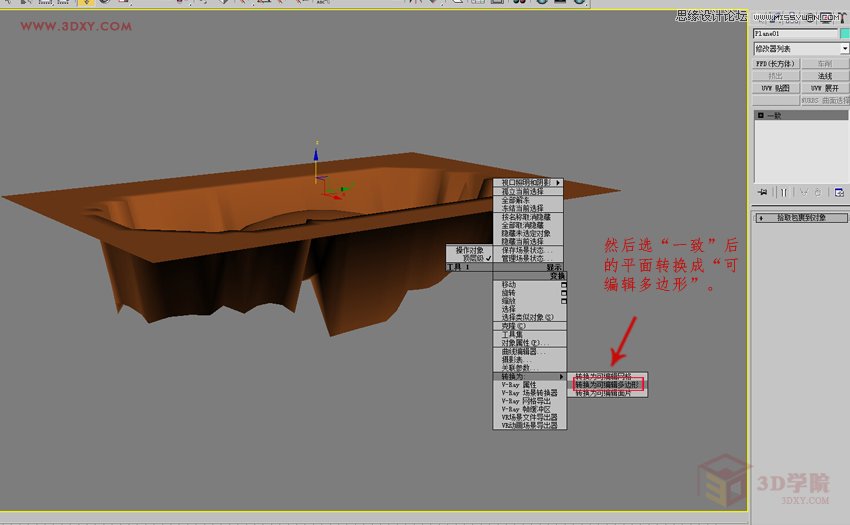Select 移动 in the transform menu
This screenshot has height=525, width=850.
click(509, 285)
